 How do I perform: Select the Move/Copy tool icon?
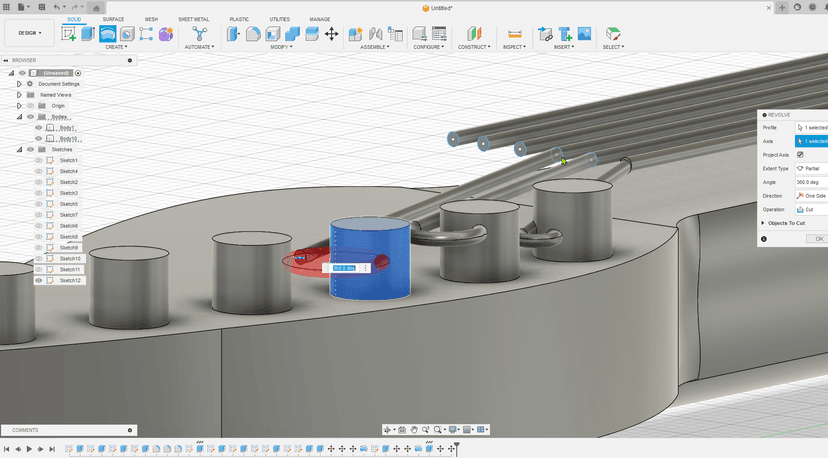331,34
